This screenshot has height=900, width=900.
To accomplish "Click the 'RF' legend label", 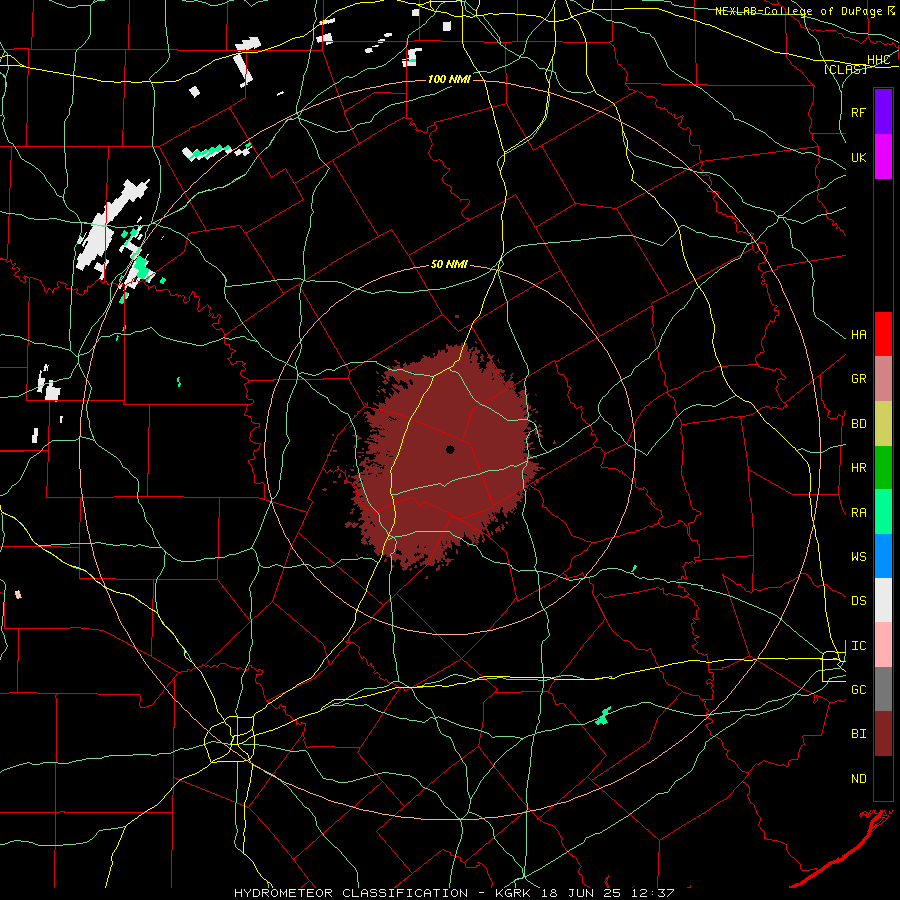I will 859,112.
